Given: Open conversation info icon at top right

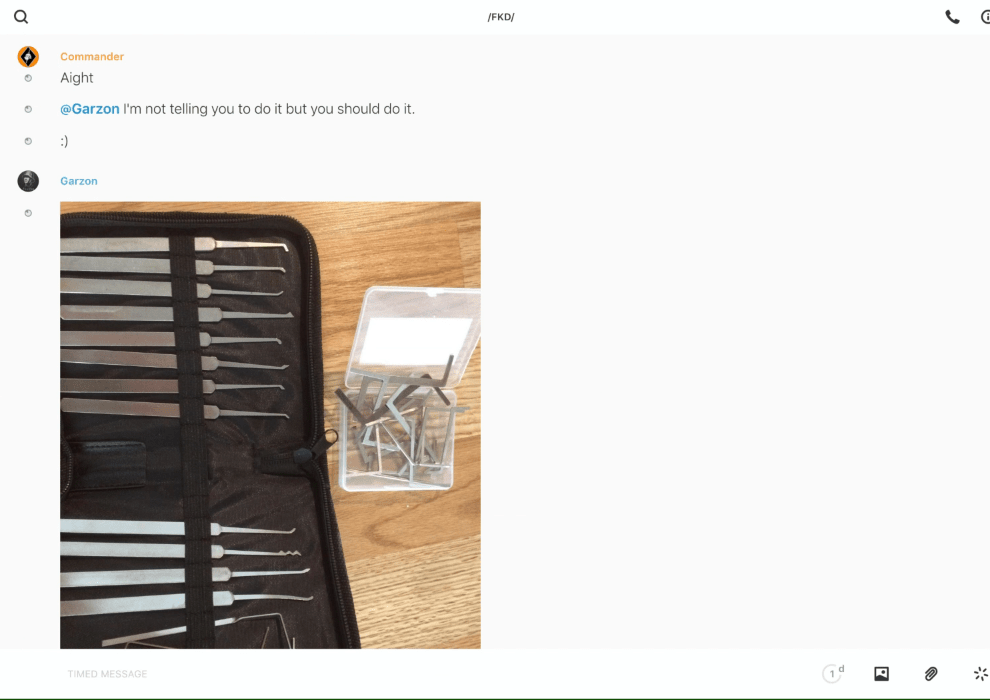Looking at the screenshot, I should (x=986, y=17).
